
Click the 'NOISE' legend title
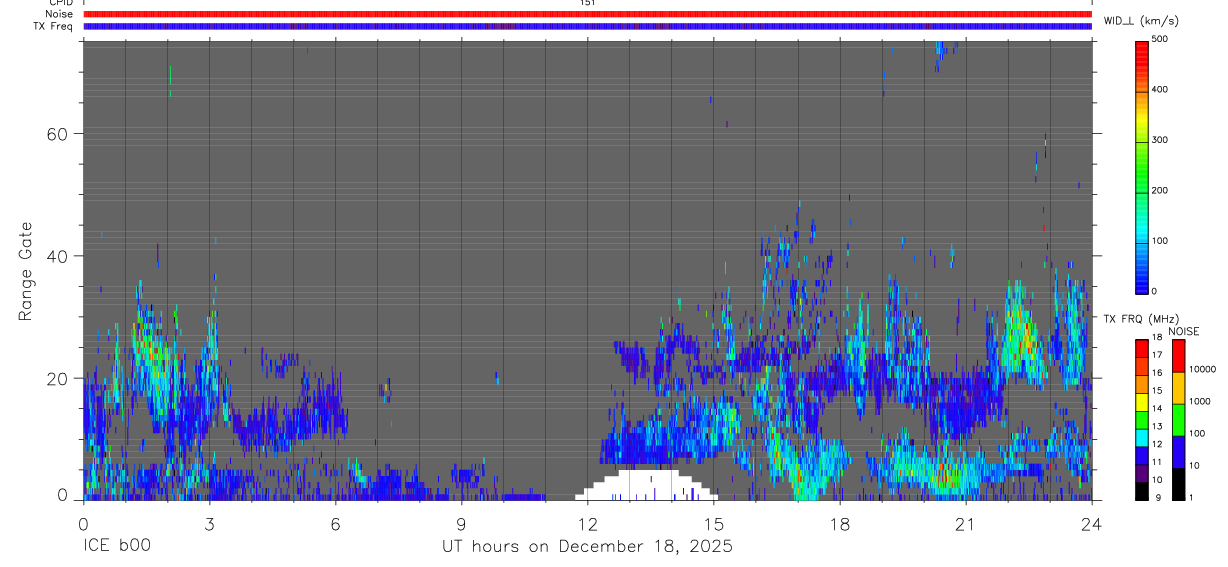[x=1183, y=331]
